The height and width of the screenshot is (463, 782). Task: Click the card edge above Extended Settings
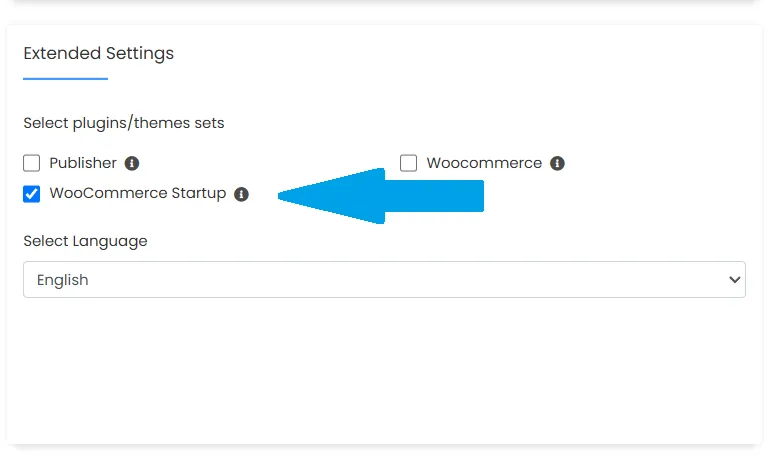[384, 24]
